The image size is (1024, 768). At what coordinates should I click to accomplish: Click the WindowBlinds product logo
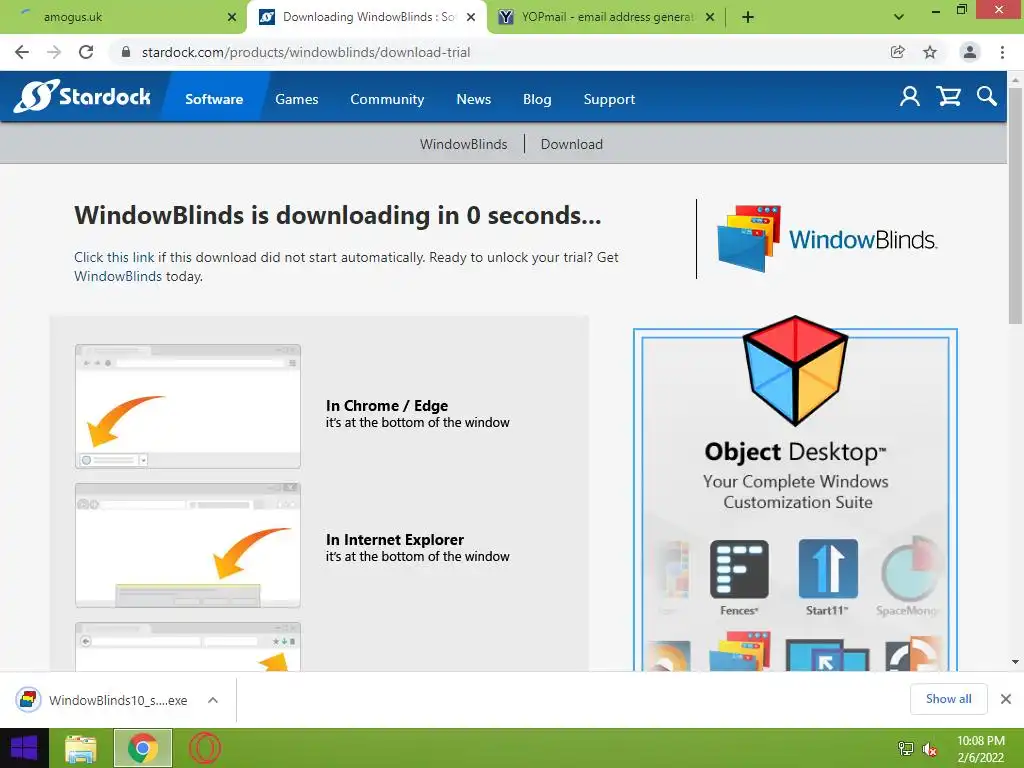coord(827,239)
